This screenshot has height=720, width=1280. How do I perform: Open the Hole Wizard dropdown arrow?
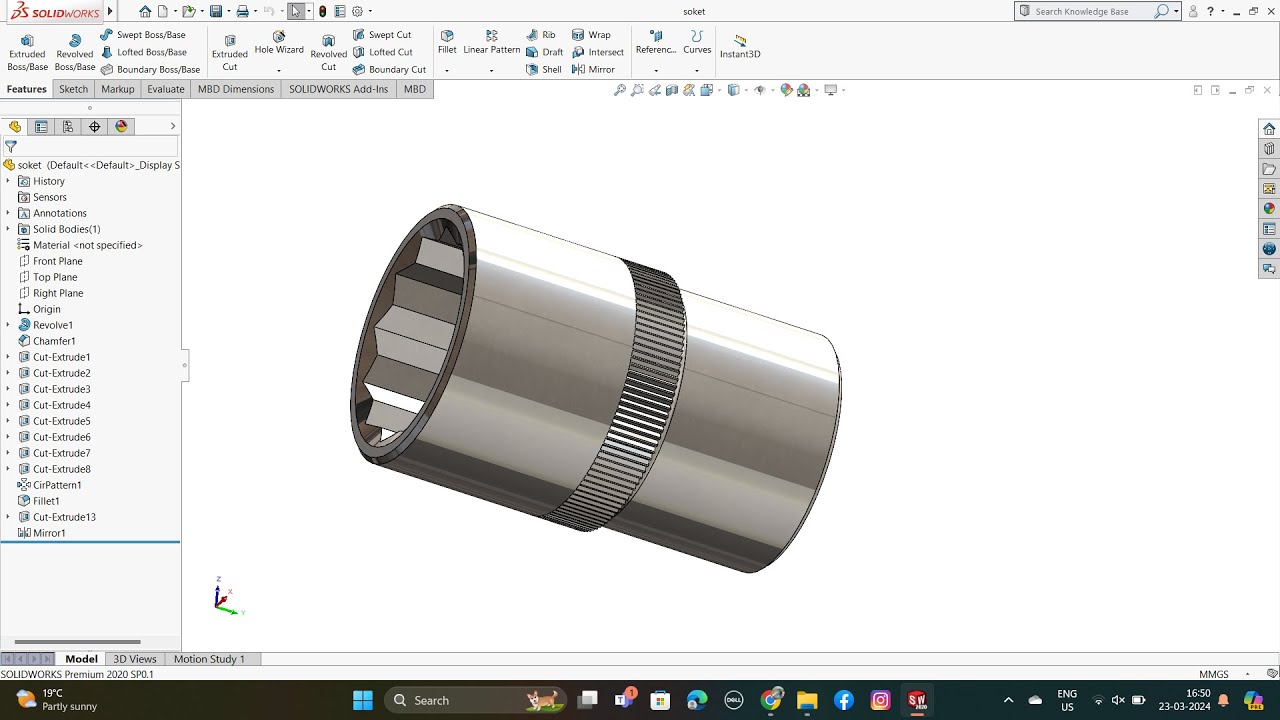click(279, 71)
